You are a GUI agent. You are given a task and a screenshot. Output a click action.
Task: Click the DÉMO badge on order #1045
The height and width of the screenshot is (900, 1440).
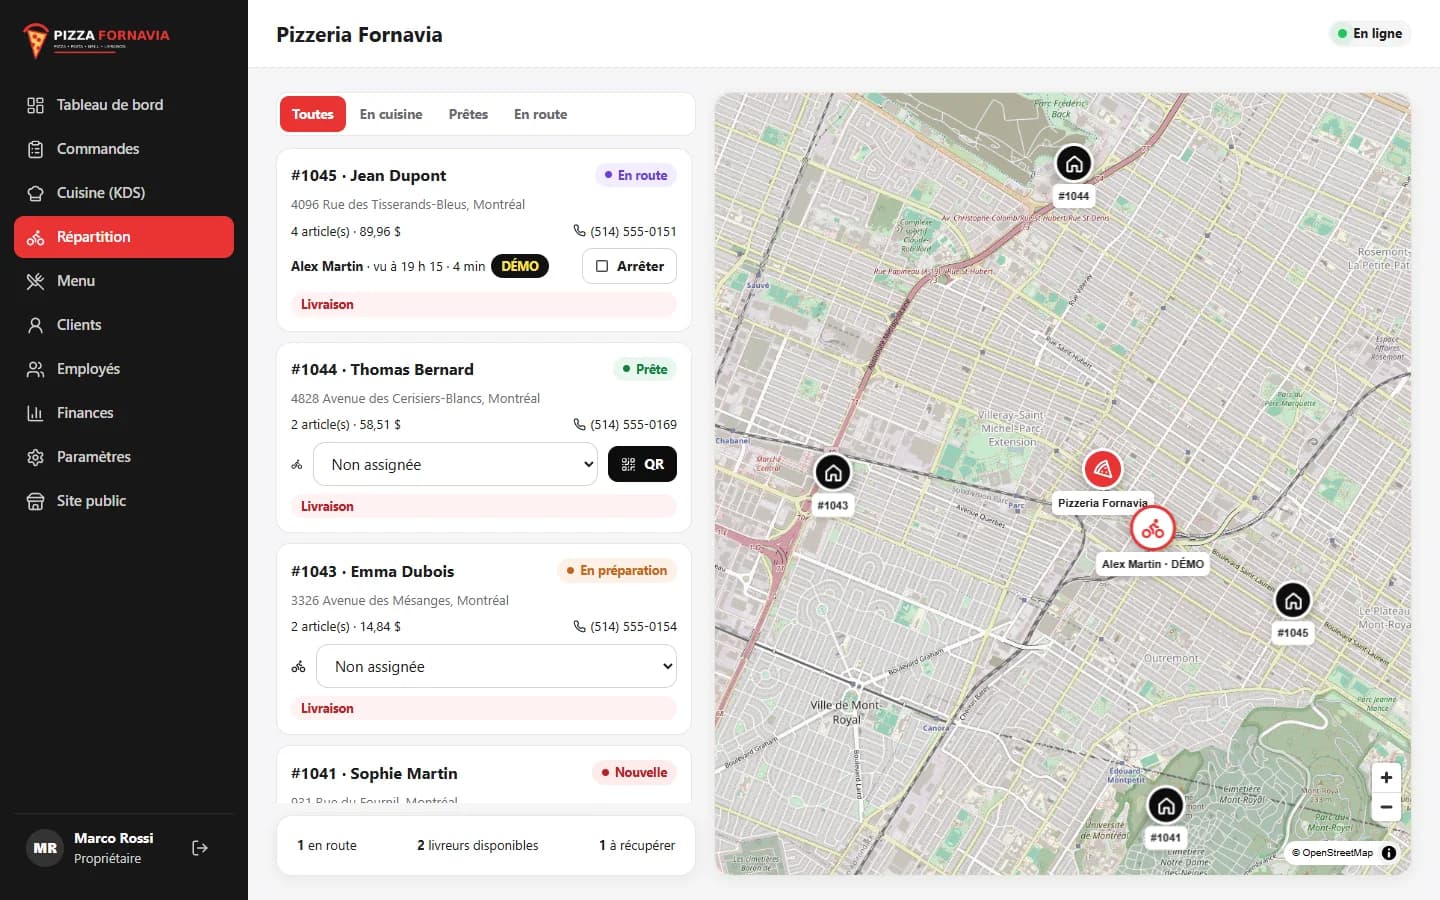point(520,266)
